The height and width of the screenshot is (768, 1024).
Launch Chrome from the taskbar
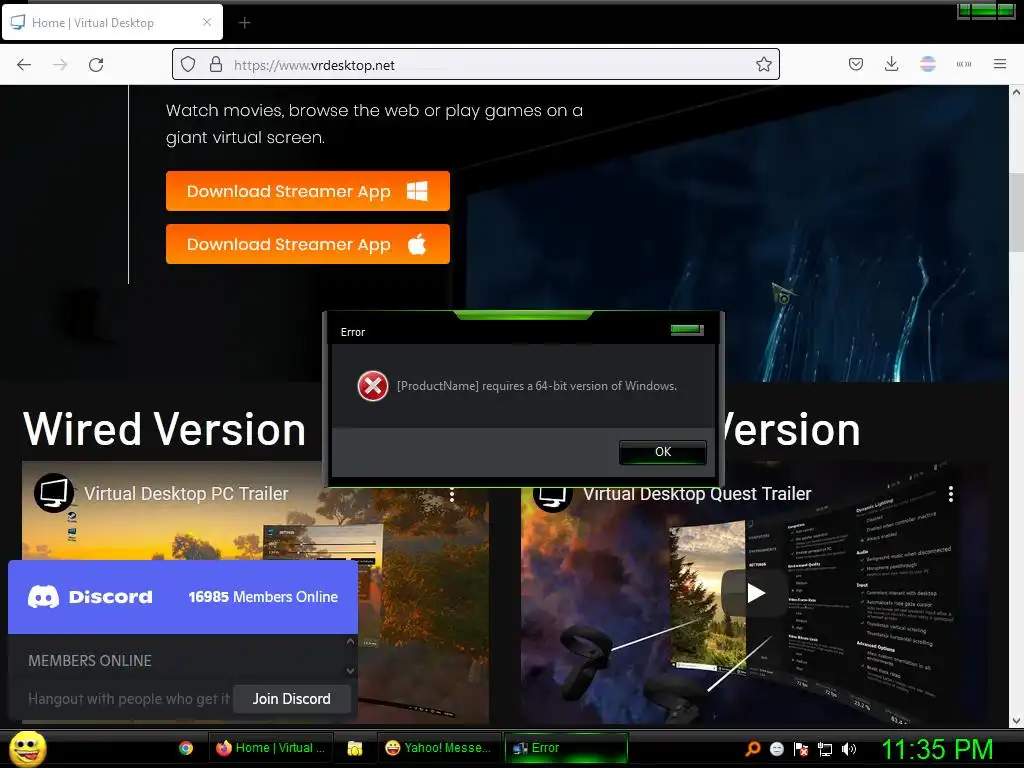186,748
